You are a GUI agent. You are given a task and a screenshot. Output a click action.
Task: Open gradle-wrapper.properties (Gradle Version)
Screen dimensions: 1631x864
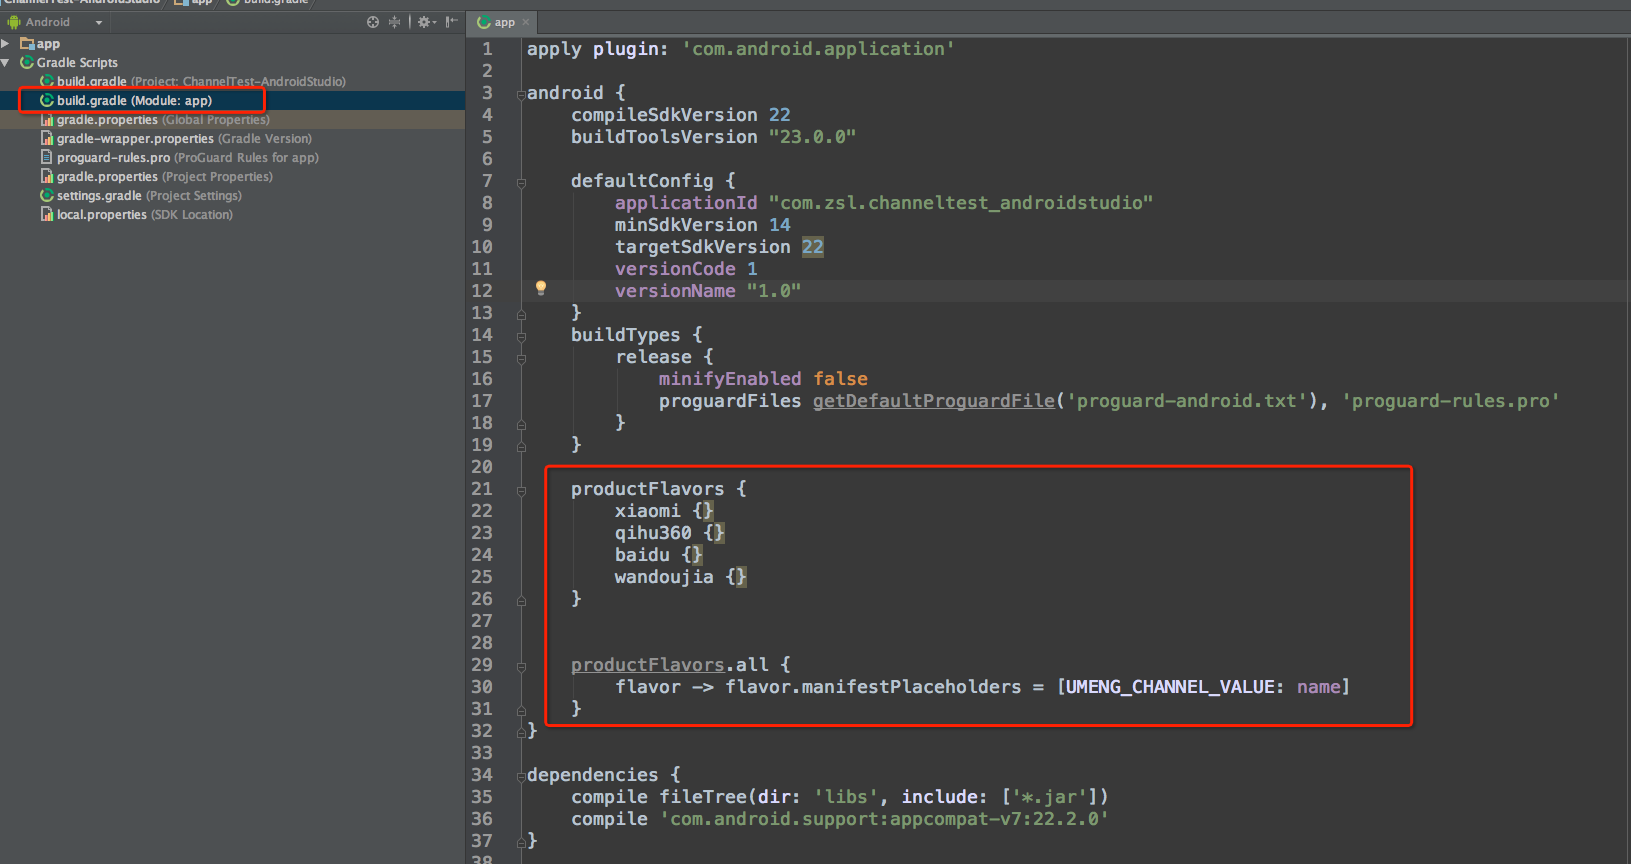[176, 139]
